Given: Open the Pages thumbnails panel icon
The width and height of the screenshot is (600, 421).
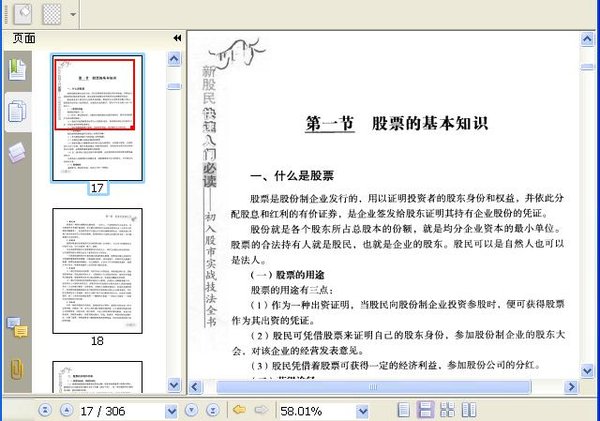Looking at the screenshot, I should point(17,112).
